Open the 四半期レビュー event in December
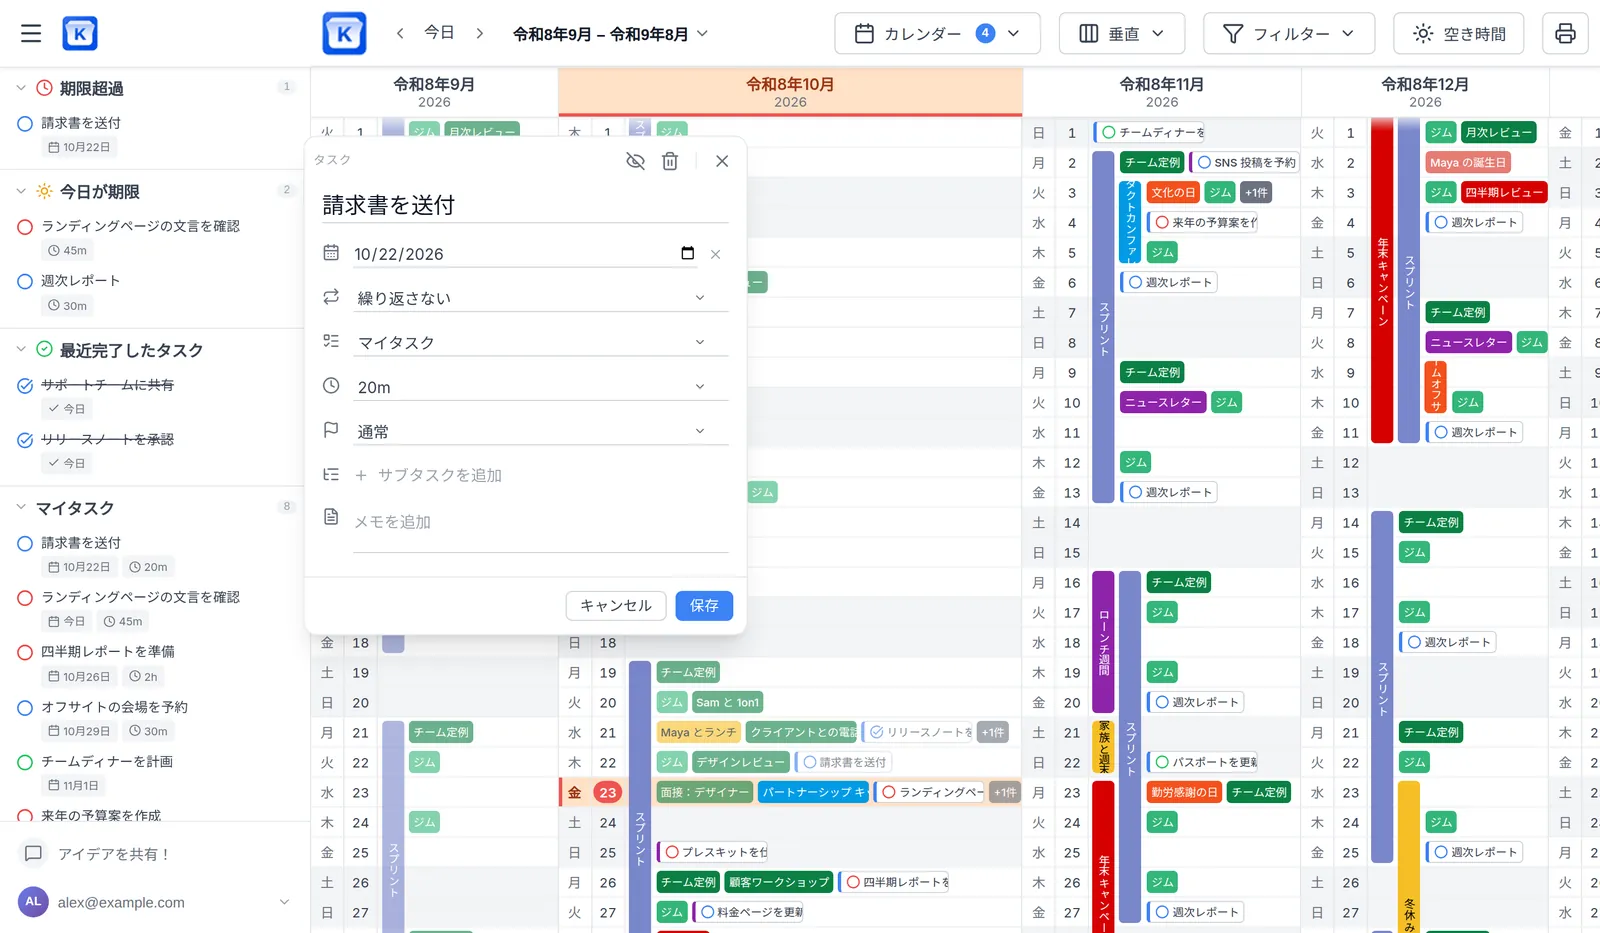The height and width of the screenshot is (933, 1600). pos(1504,192)
